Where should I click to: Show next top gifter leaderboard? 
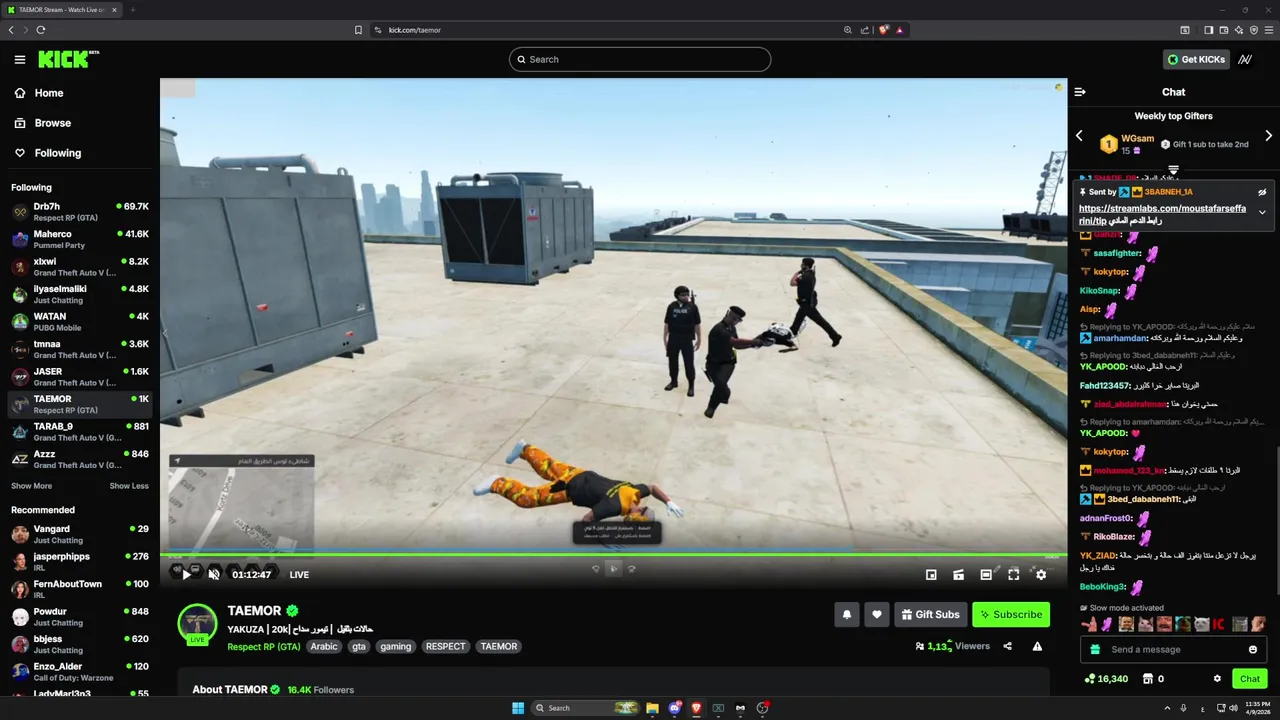click(1269, 136)
